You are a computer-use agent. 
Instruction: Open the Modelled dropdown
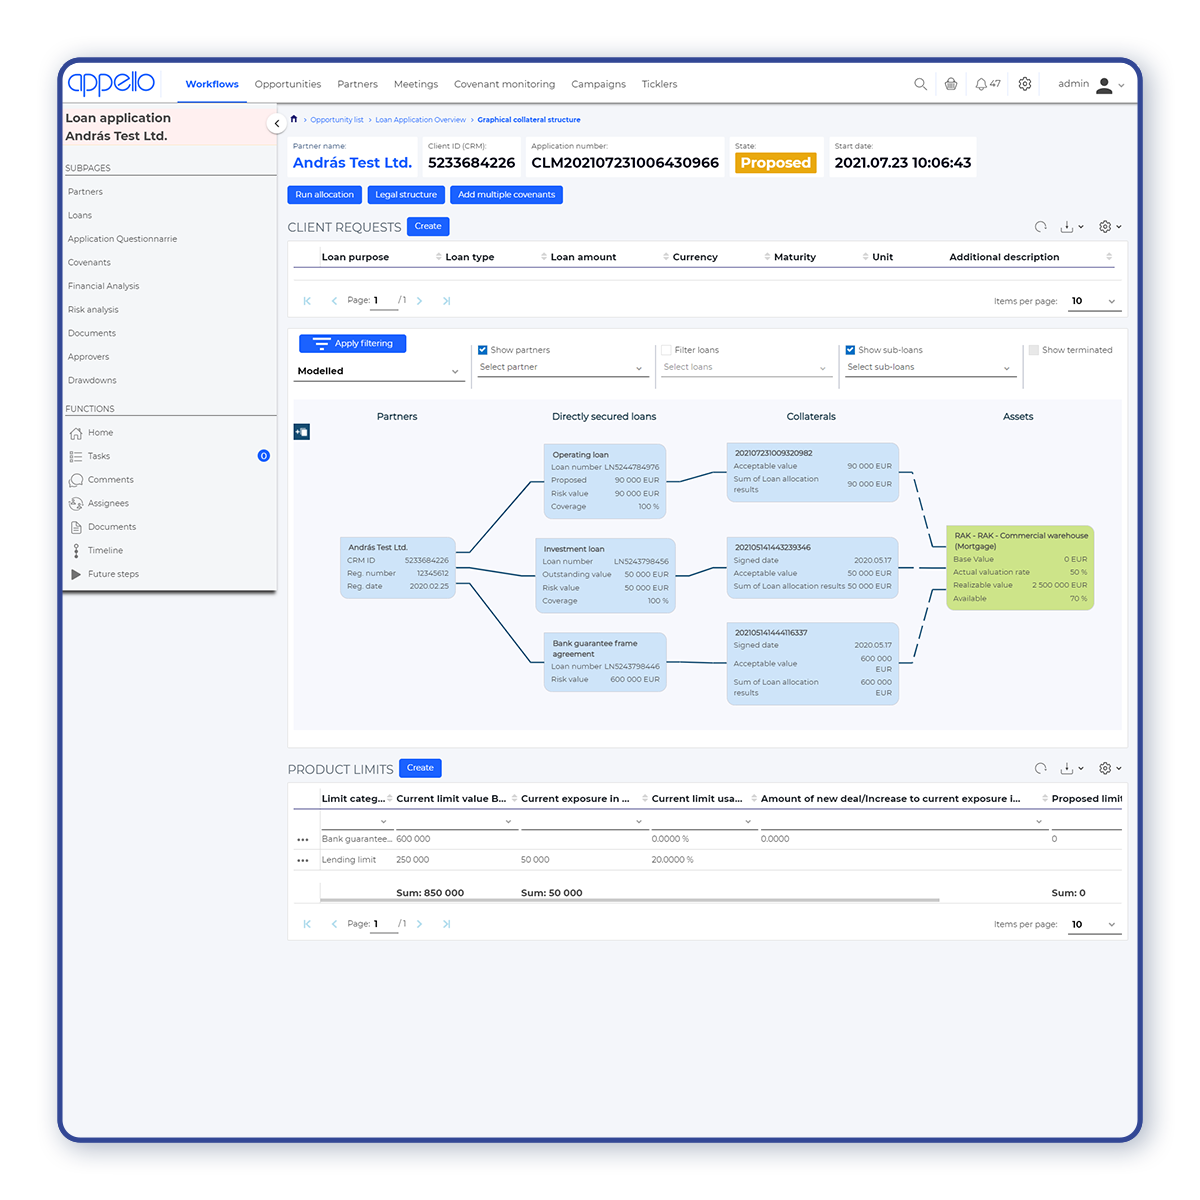(378, 371)
